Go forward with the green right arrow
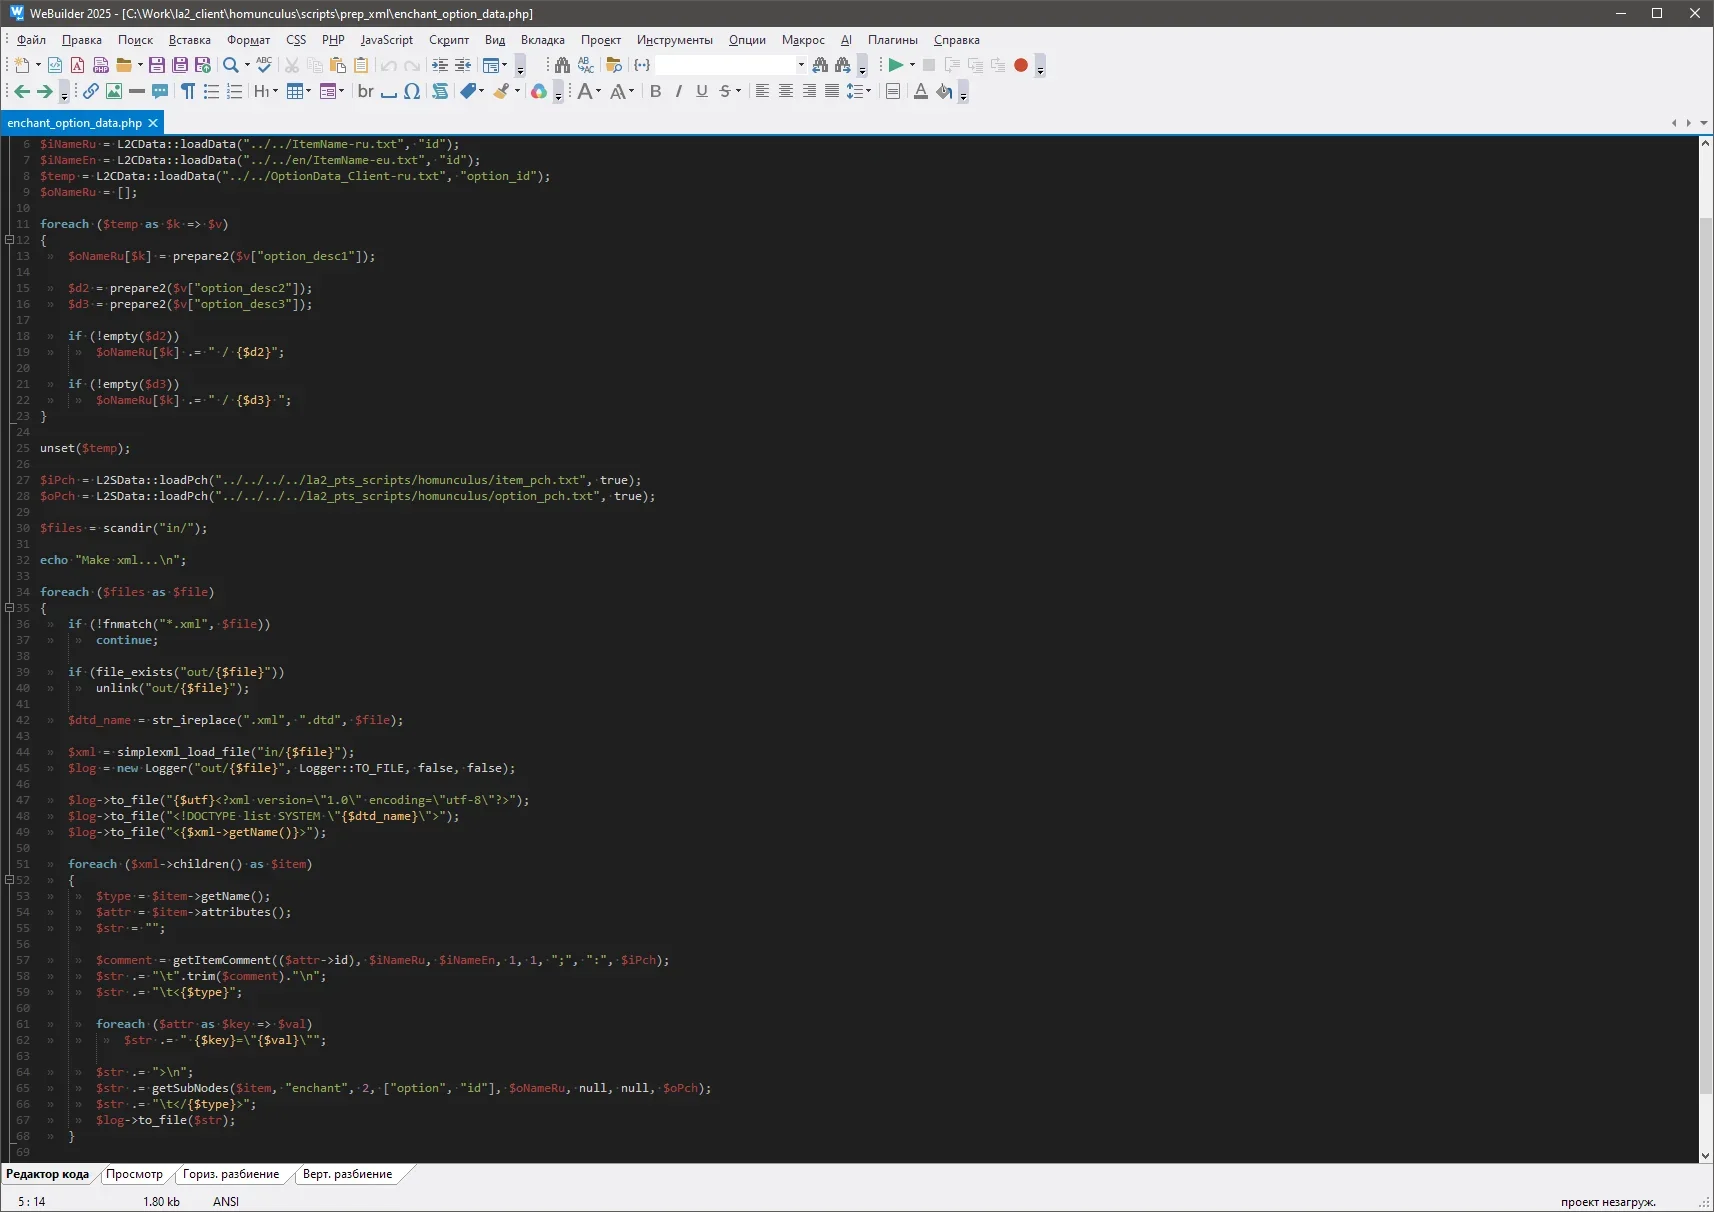Image resolution: width=1714 pixels, height=1212 pixels. pyautogui.click(x=45, y=92)
